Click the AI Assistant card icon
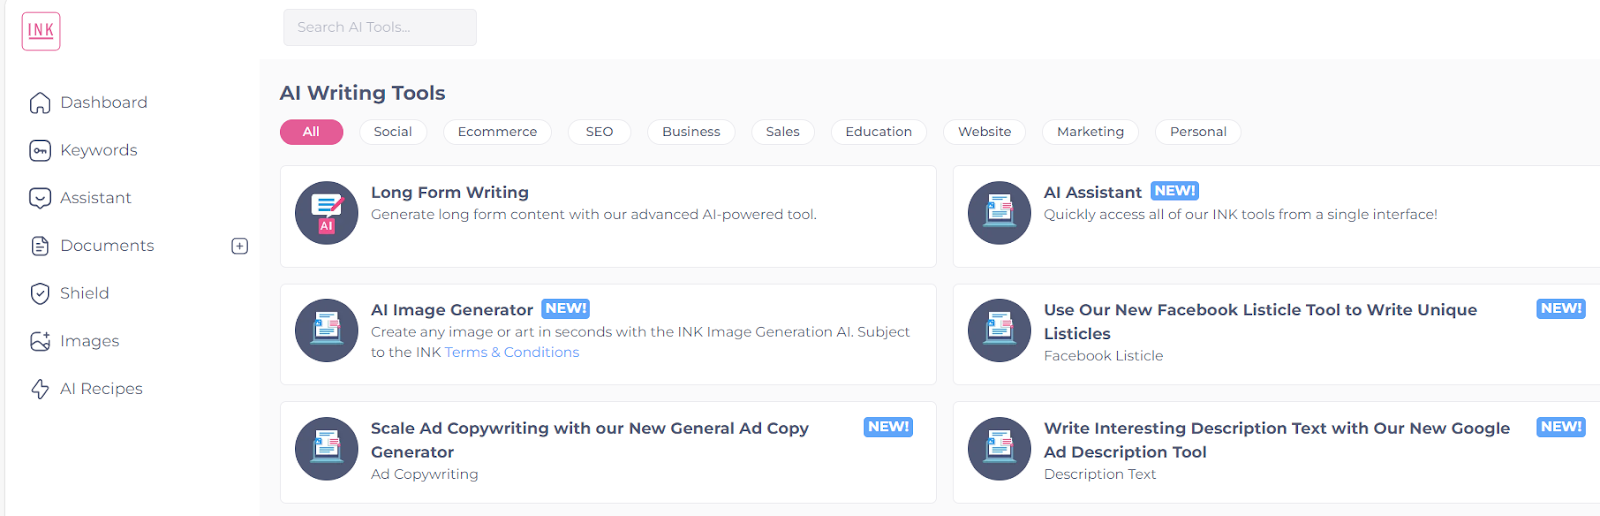Viewport: 1600px width, 516px height. tap(1000, 213)
